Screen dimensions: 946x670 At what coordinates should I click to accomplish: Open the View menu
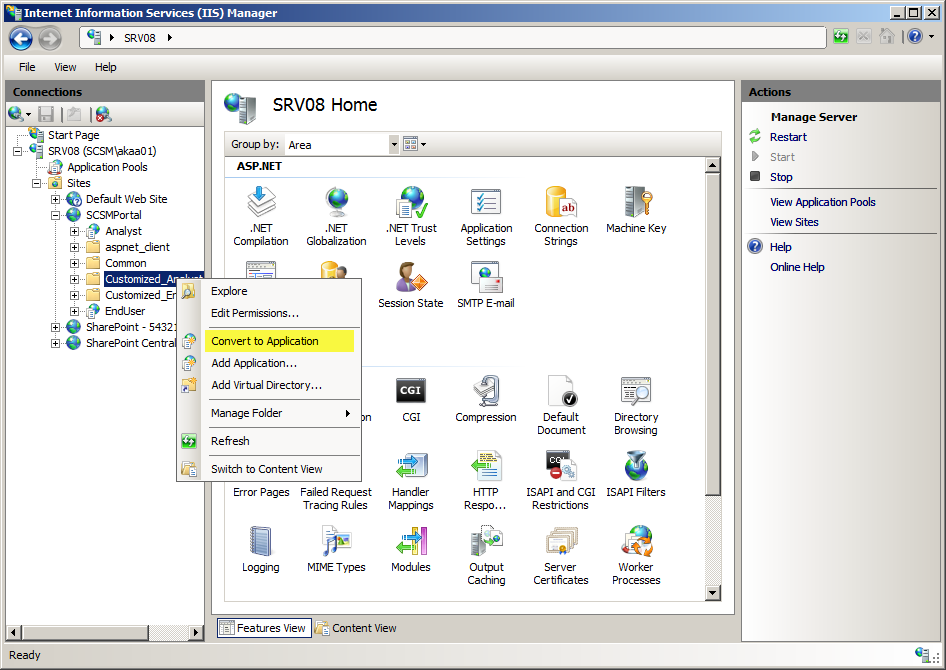coord(65,67)
